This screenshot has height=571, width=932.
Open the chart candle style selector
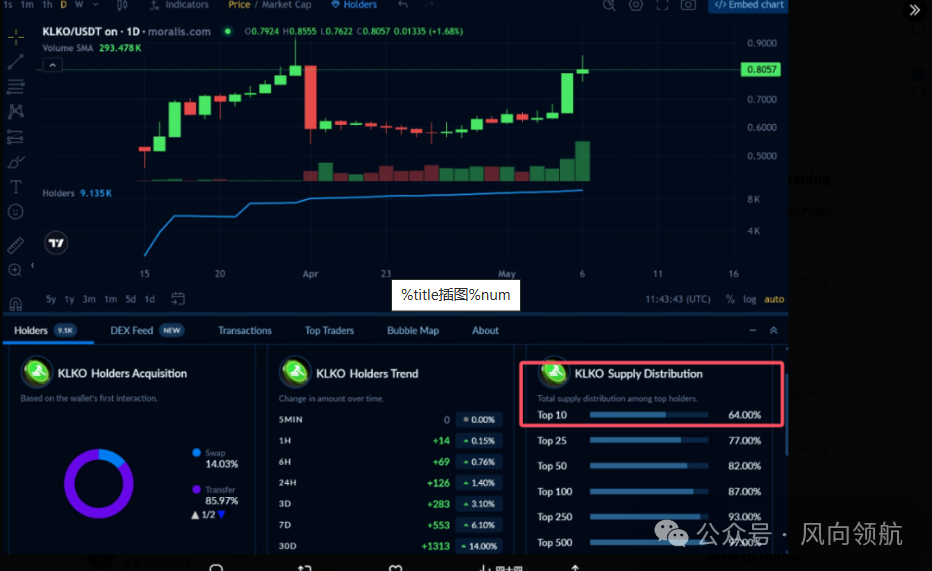point(122,5)
